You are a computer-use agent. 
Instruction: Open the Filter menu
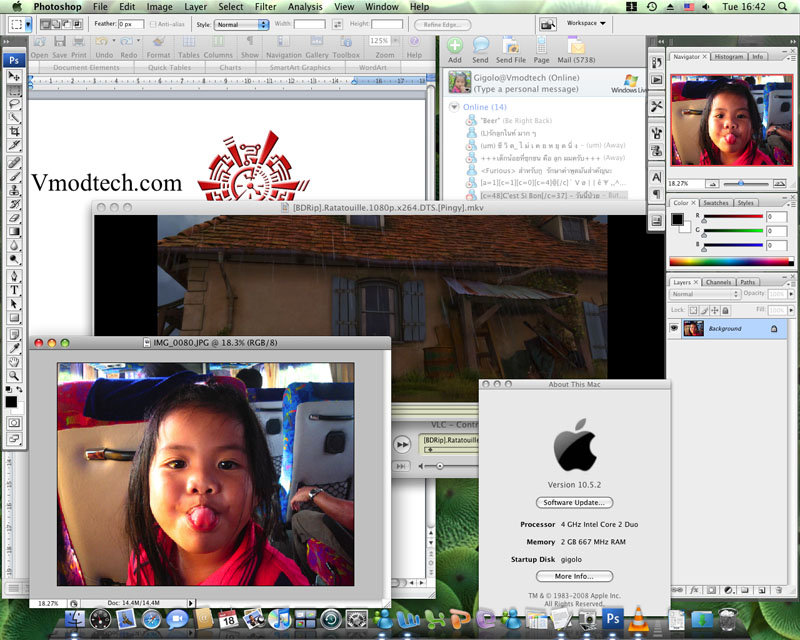(x=265, y=7)
